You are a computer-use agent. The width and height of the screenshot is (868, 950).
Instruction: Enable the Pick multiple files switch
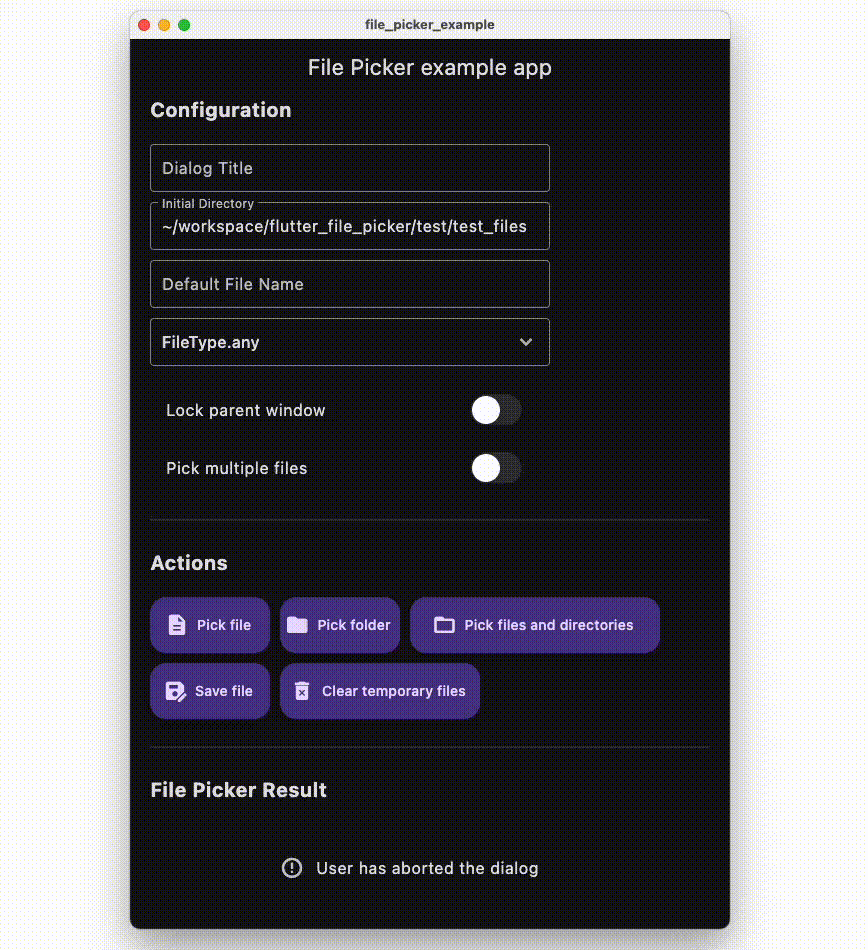496,468
